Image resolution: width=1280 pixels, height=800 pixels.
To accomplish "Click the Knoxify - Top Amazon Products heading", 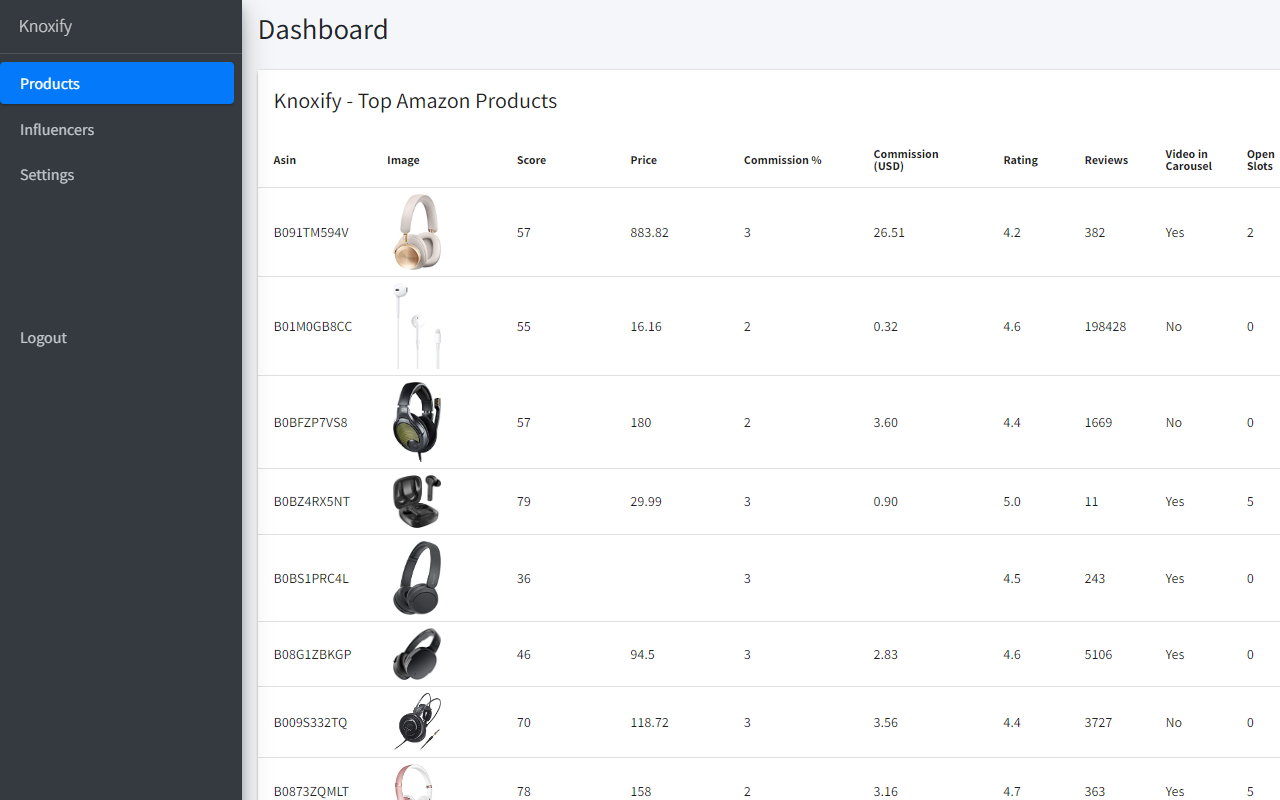I will pyautogui.click(x=415, y=101).
